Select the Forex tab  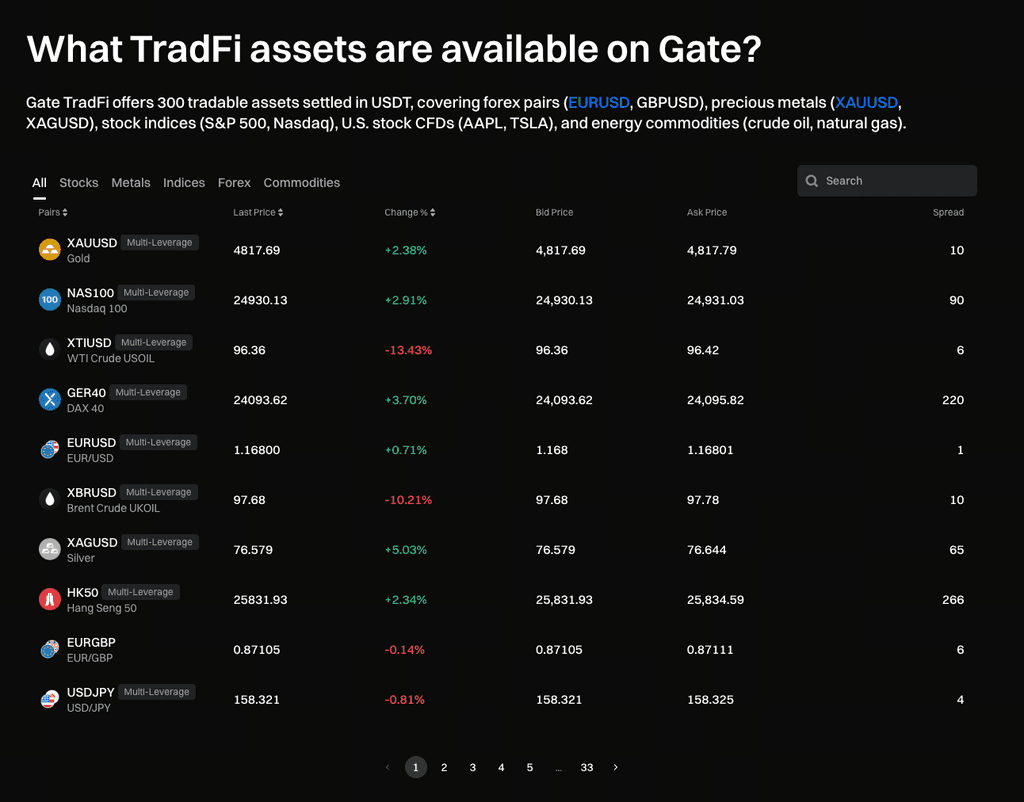pyautogui.click(x=234, y=183)
